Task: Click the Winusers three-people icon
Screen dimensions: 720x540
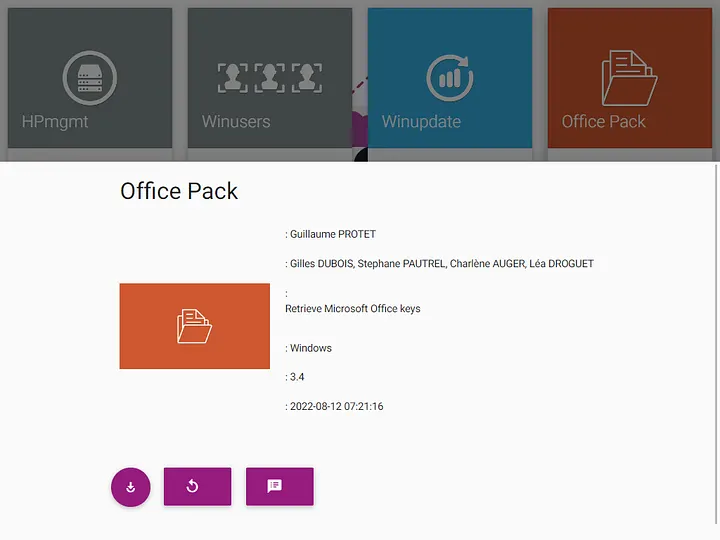Action: pyautogui.click(x=270, y=78)
